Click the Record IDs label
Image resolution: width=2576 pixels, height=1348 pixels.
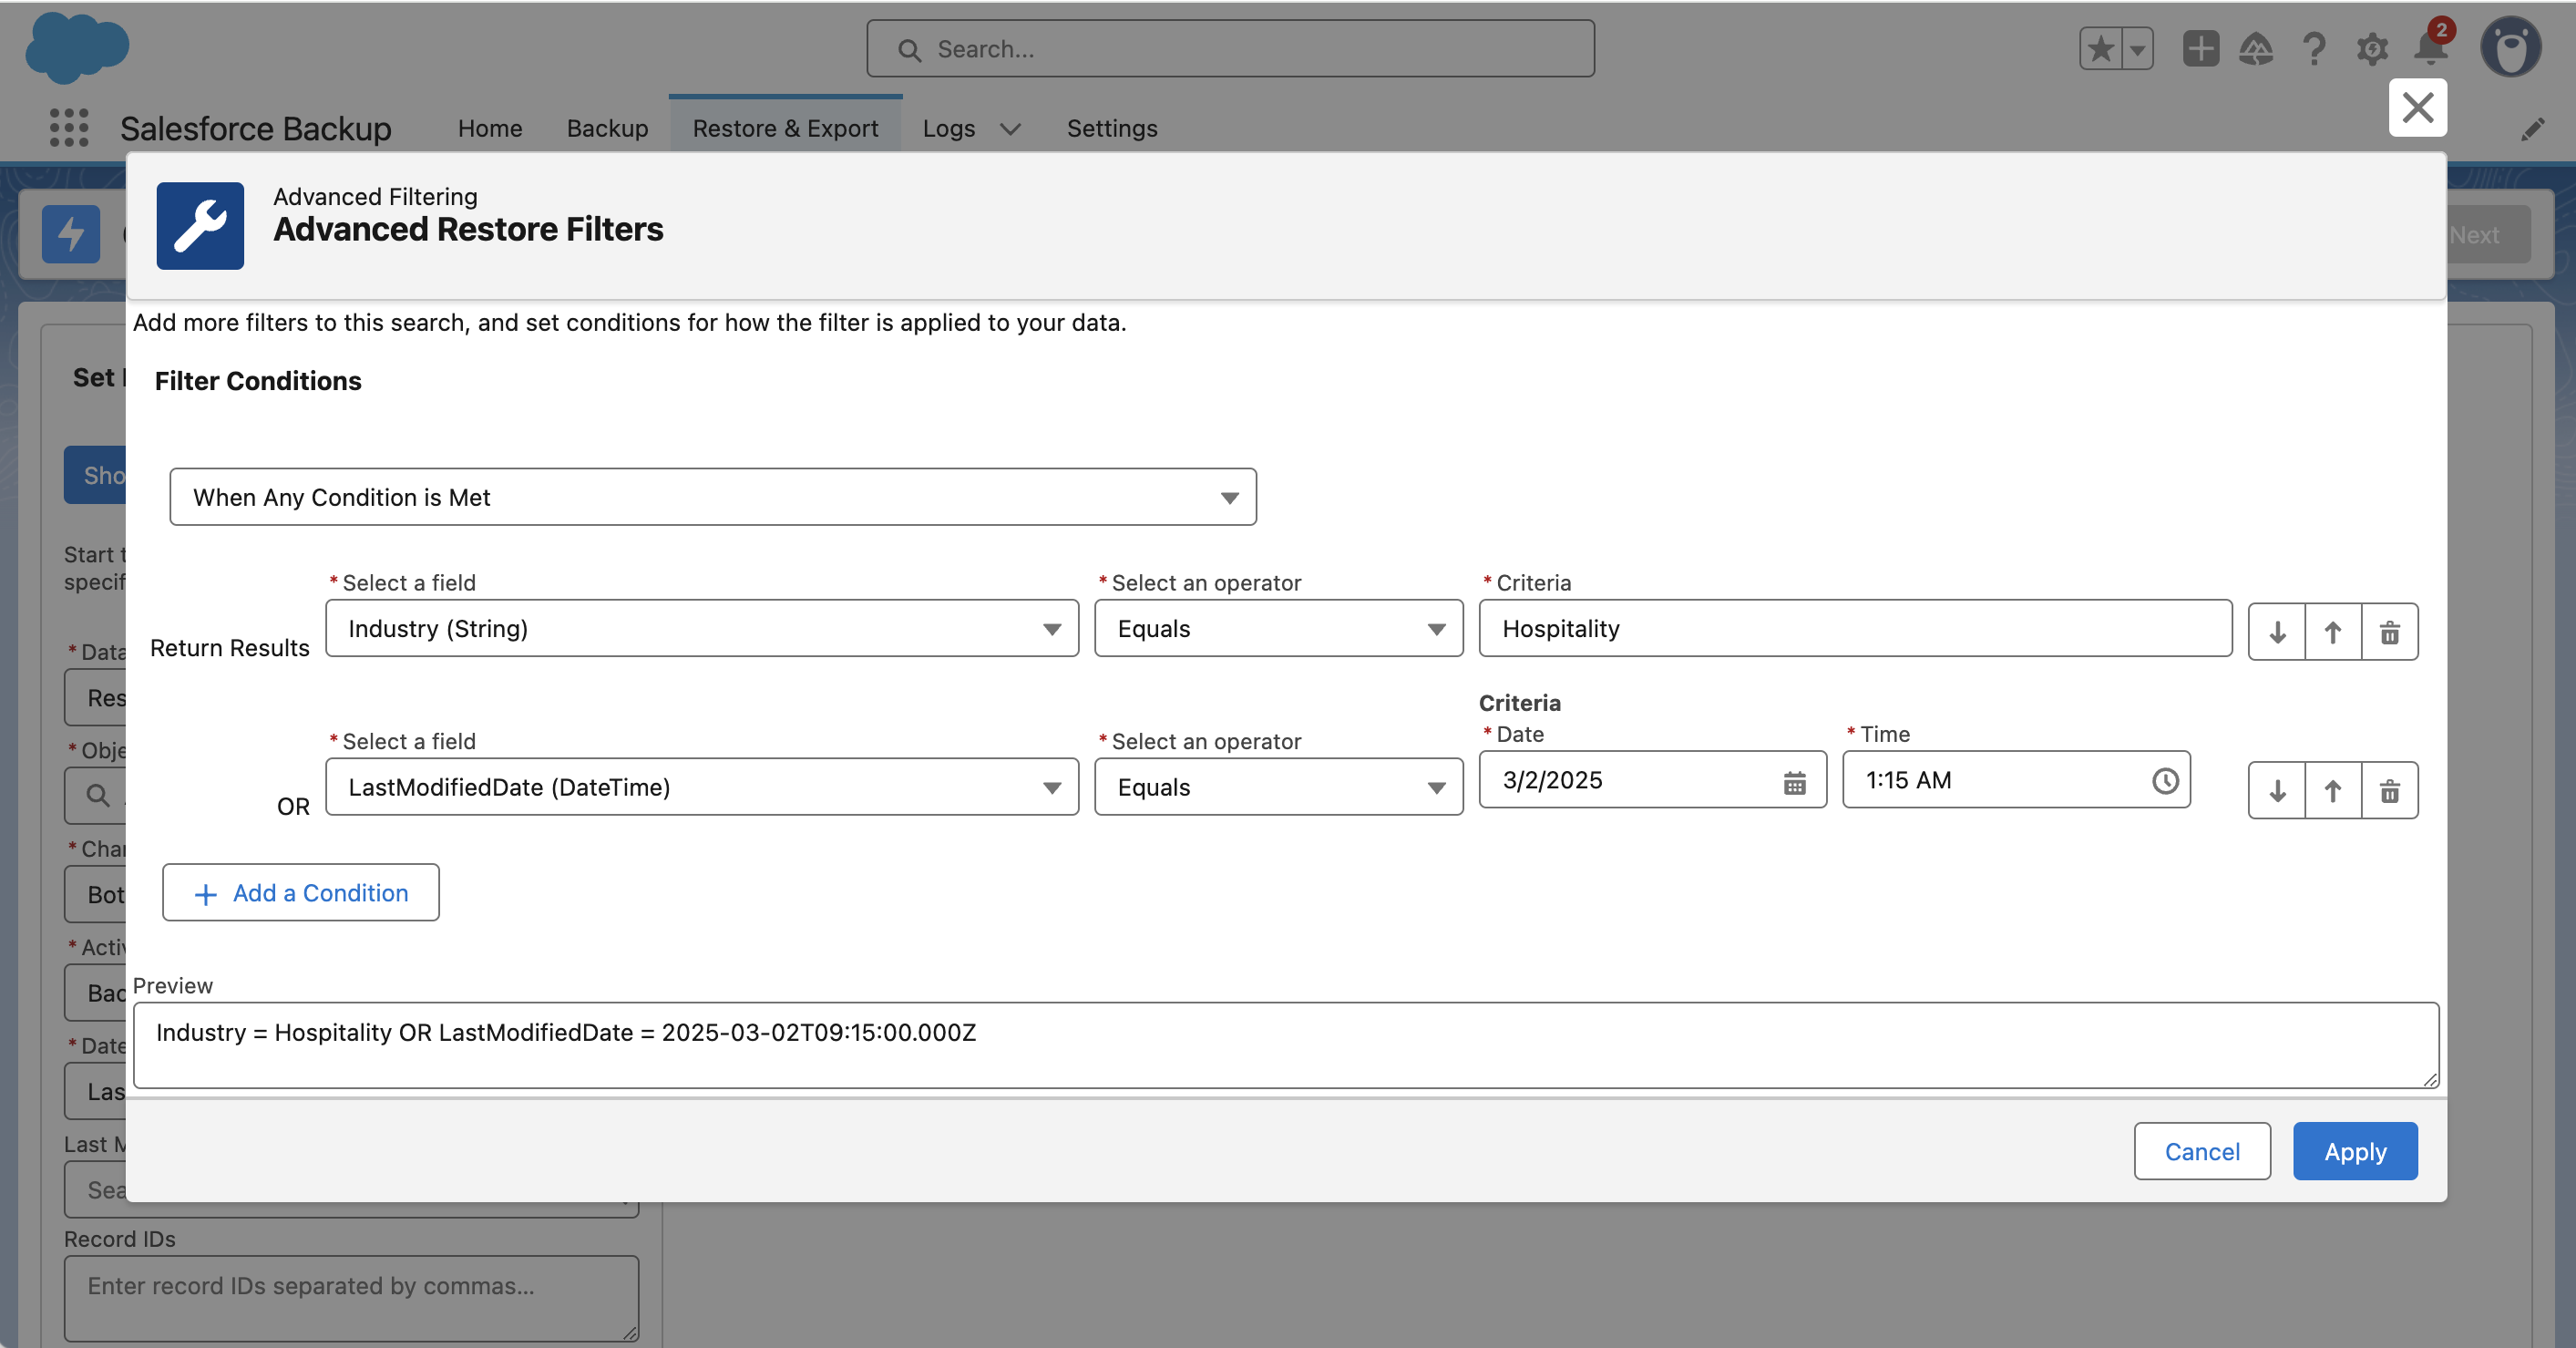120,1239
